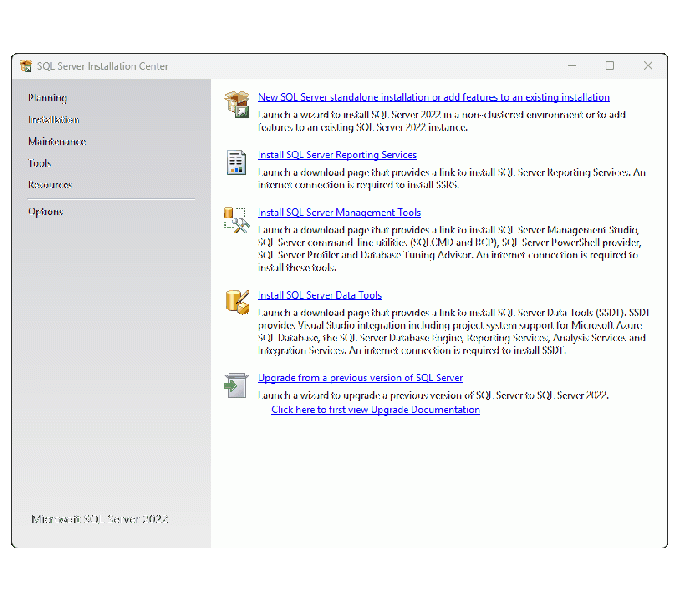Click the Reporting Services report icon
The height and width of the screenshot is (599, 683).
click(236, 162)
